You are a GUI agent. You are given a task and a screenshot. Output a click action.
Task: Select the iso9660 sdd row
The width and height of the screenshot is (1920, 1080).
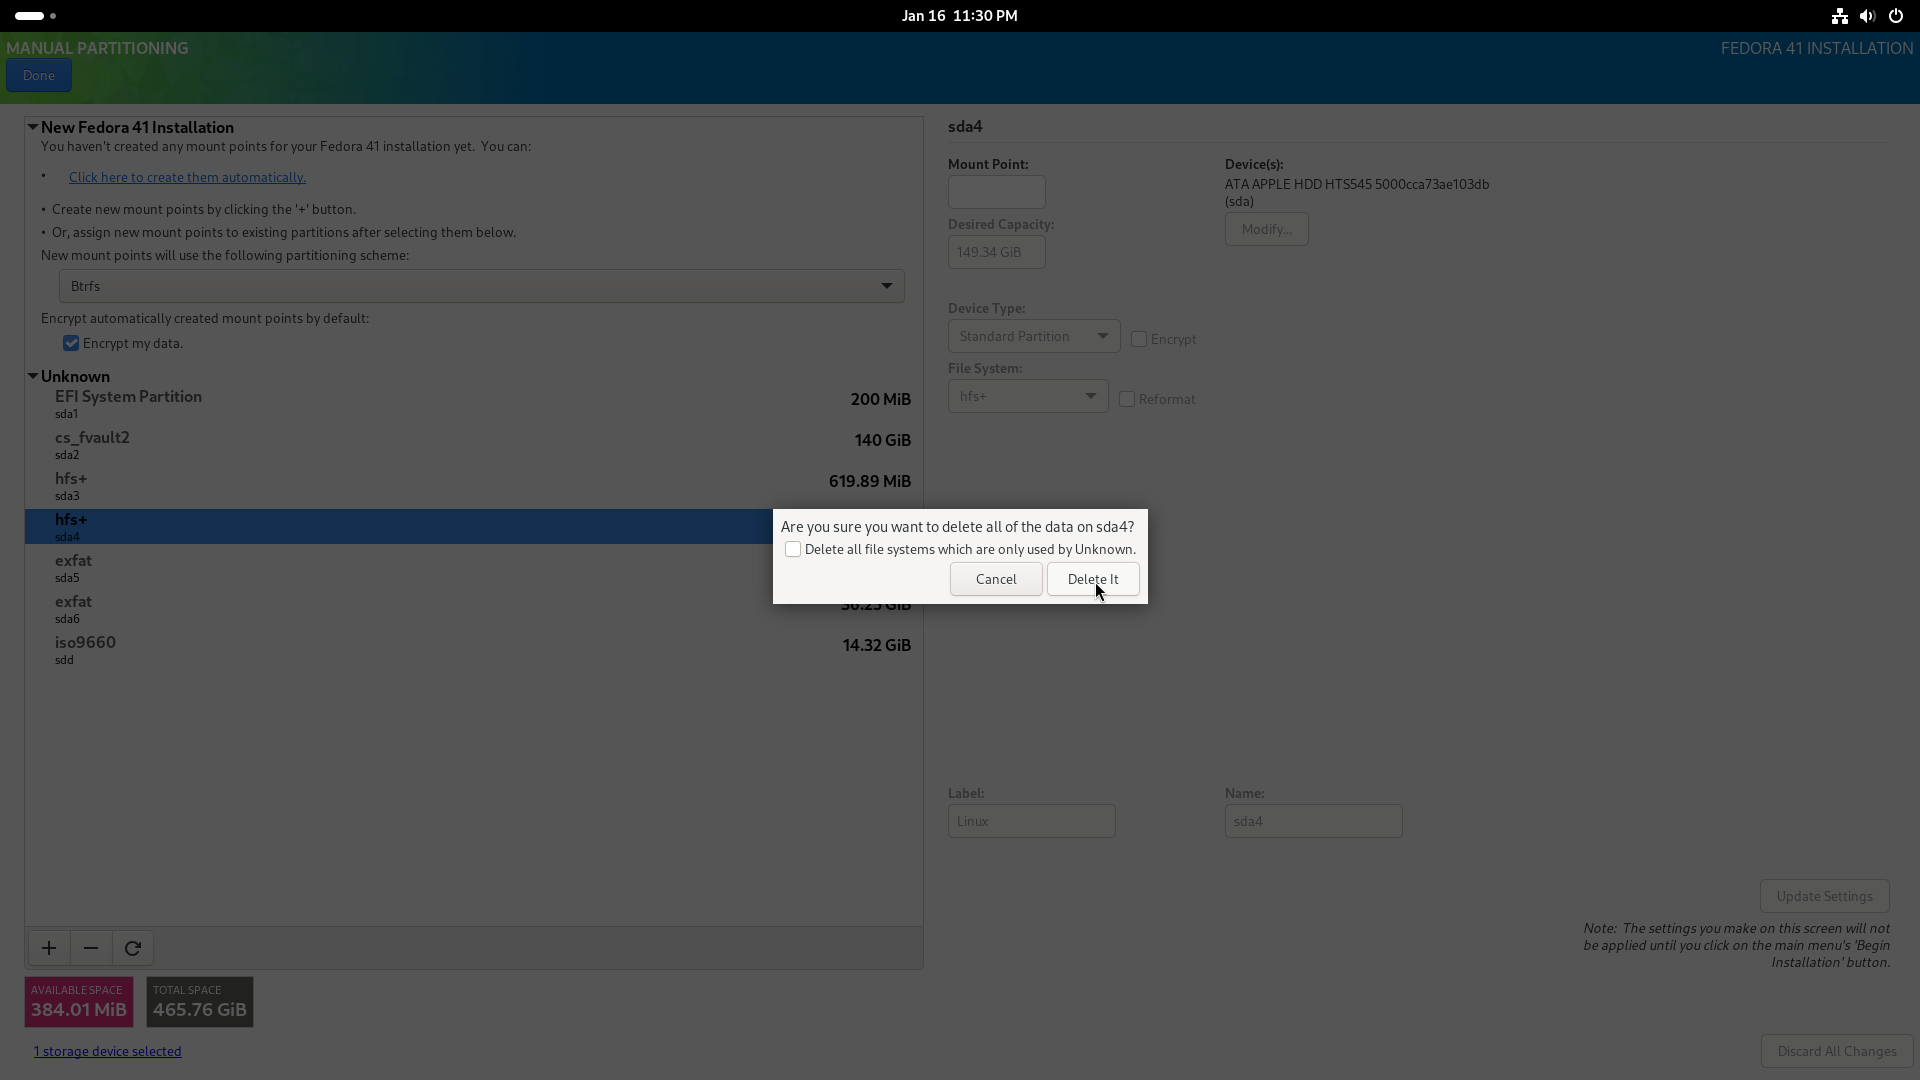click(x=474, y=650)
